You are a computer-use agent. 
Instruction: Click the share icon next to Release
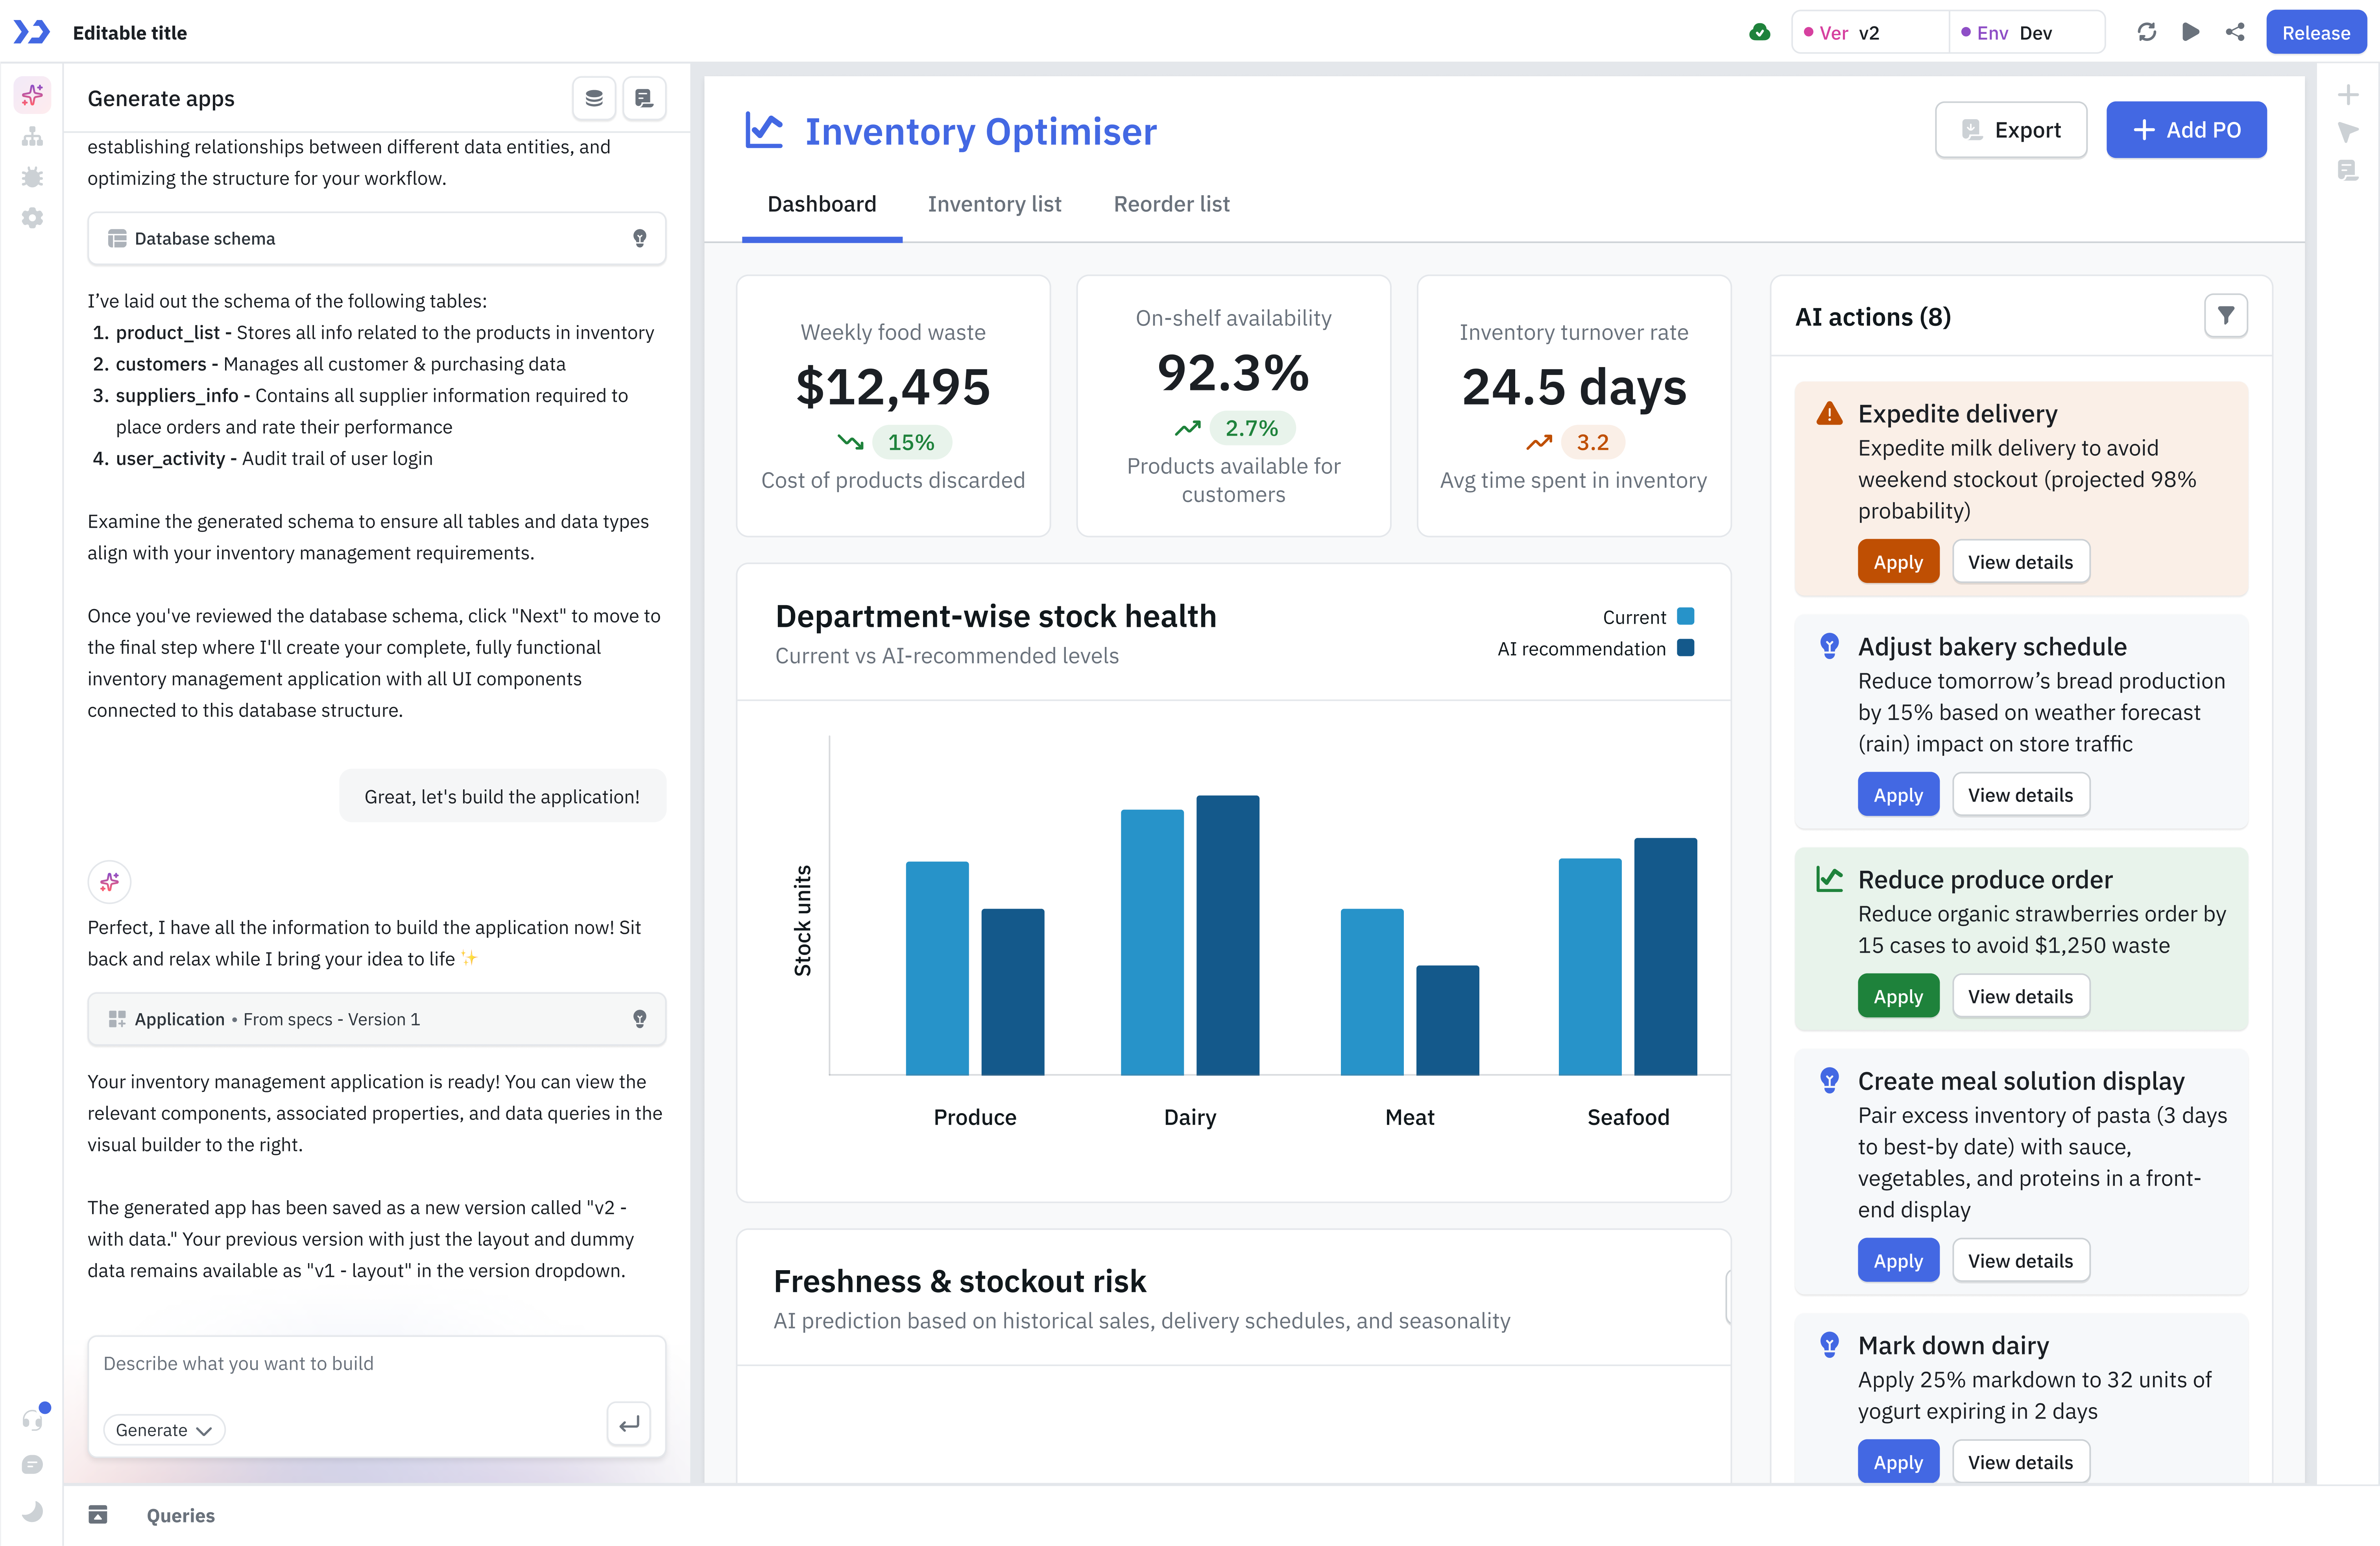click(2235, 32)
